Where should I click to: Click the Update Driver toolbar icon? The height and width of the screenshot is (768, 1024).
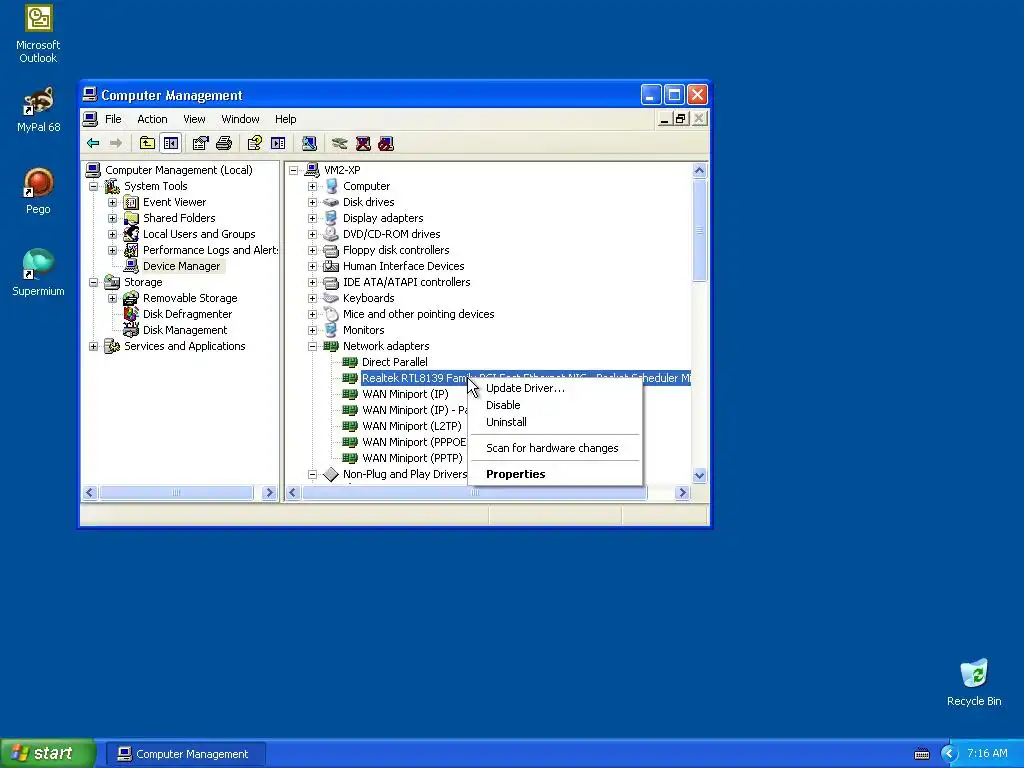click(x=340, y=143)
